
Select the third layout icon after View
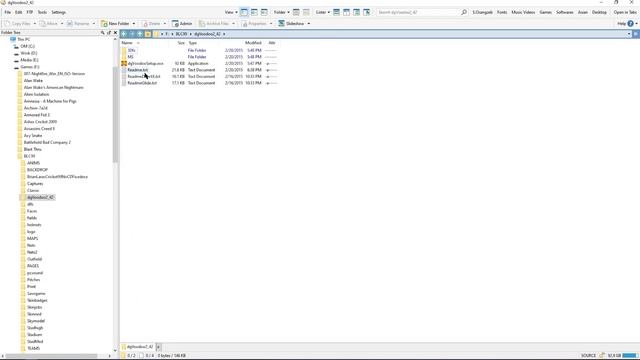point(264,12)
